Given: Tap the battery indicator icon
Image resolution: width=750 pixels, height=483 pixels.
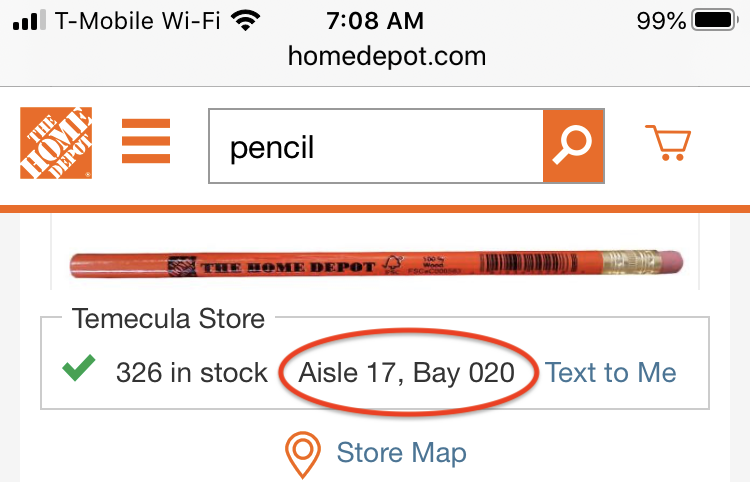Looking at the screenshot, I should coord(715,21).
